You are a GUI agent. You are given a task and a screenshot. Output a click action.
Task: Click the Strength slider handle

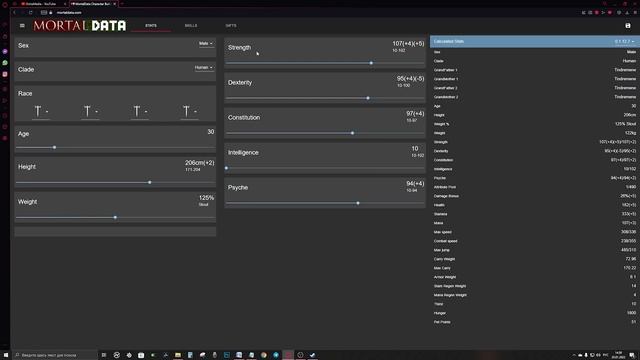pos(371,63)
